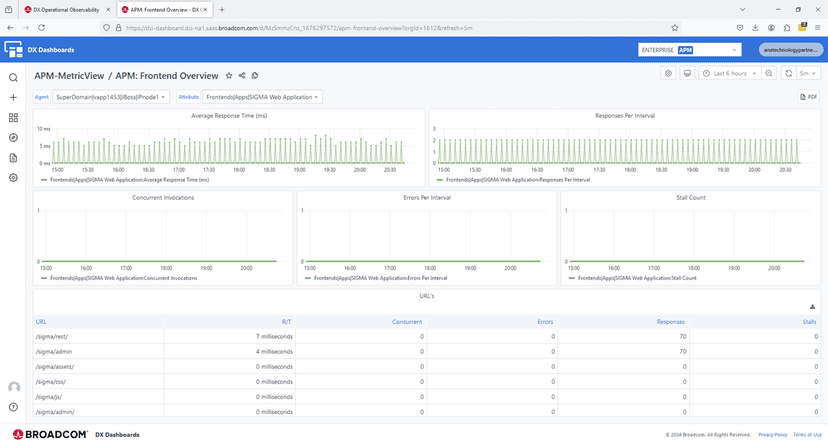Click the PDF export button
The height and width of the screenshot is (445, 828).
tap(808, 97)
